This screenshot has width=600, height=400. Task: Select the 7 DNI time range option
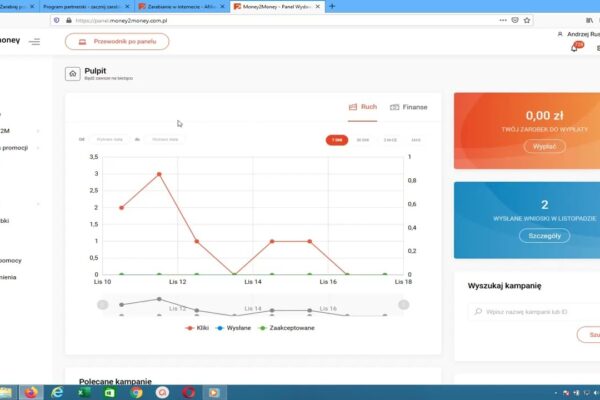[336, 140]
